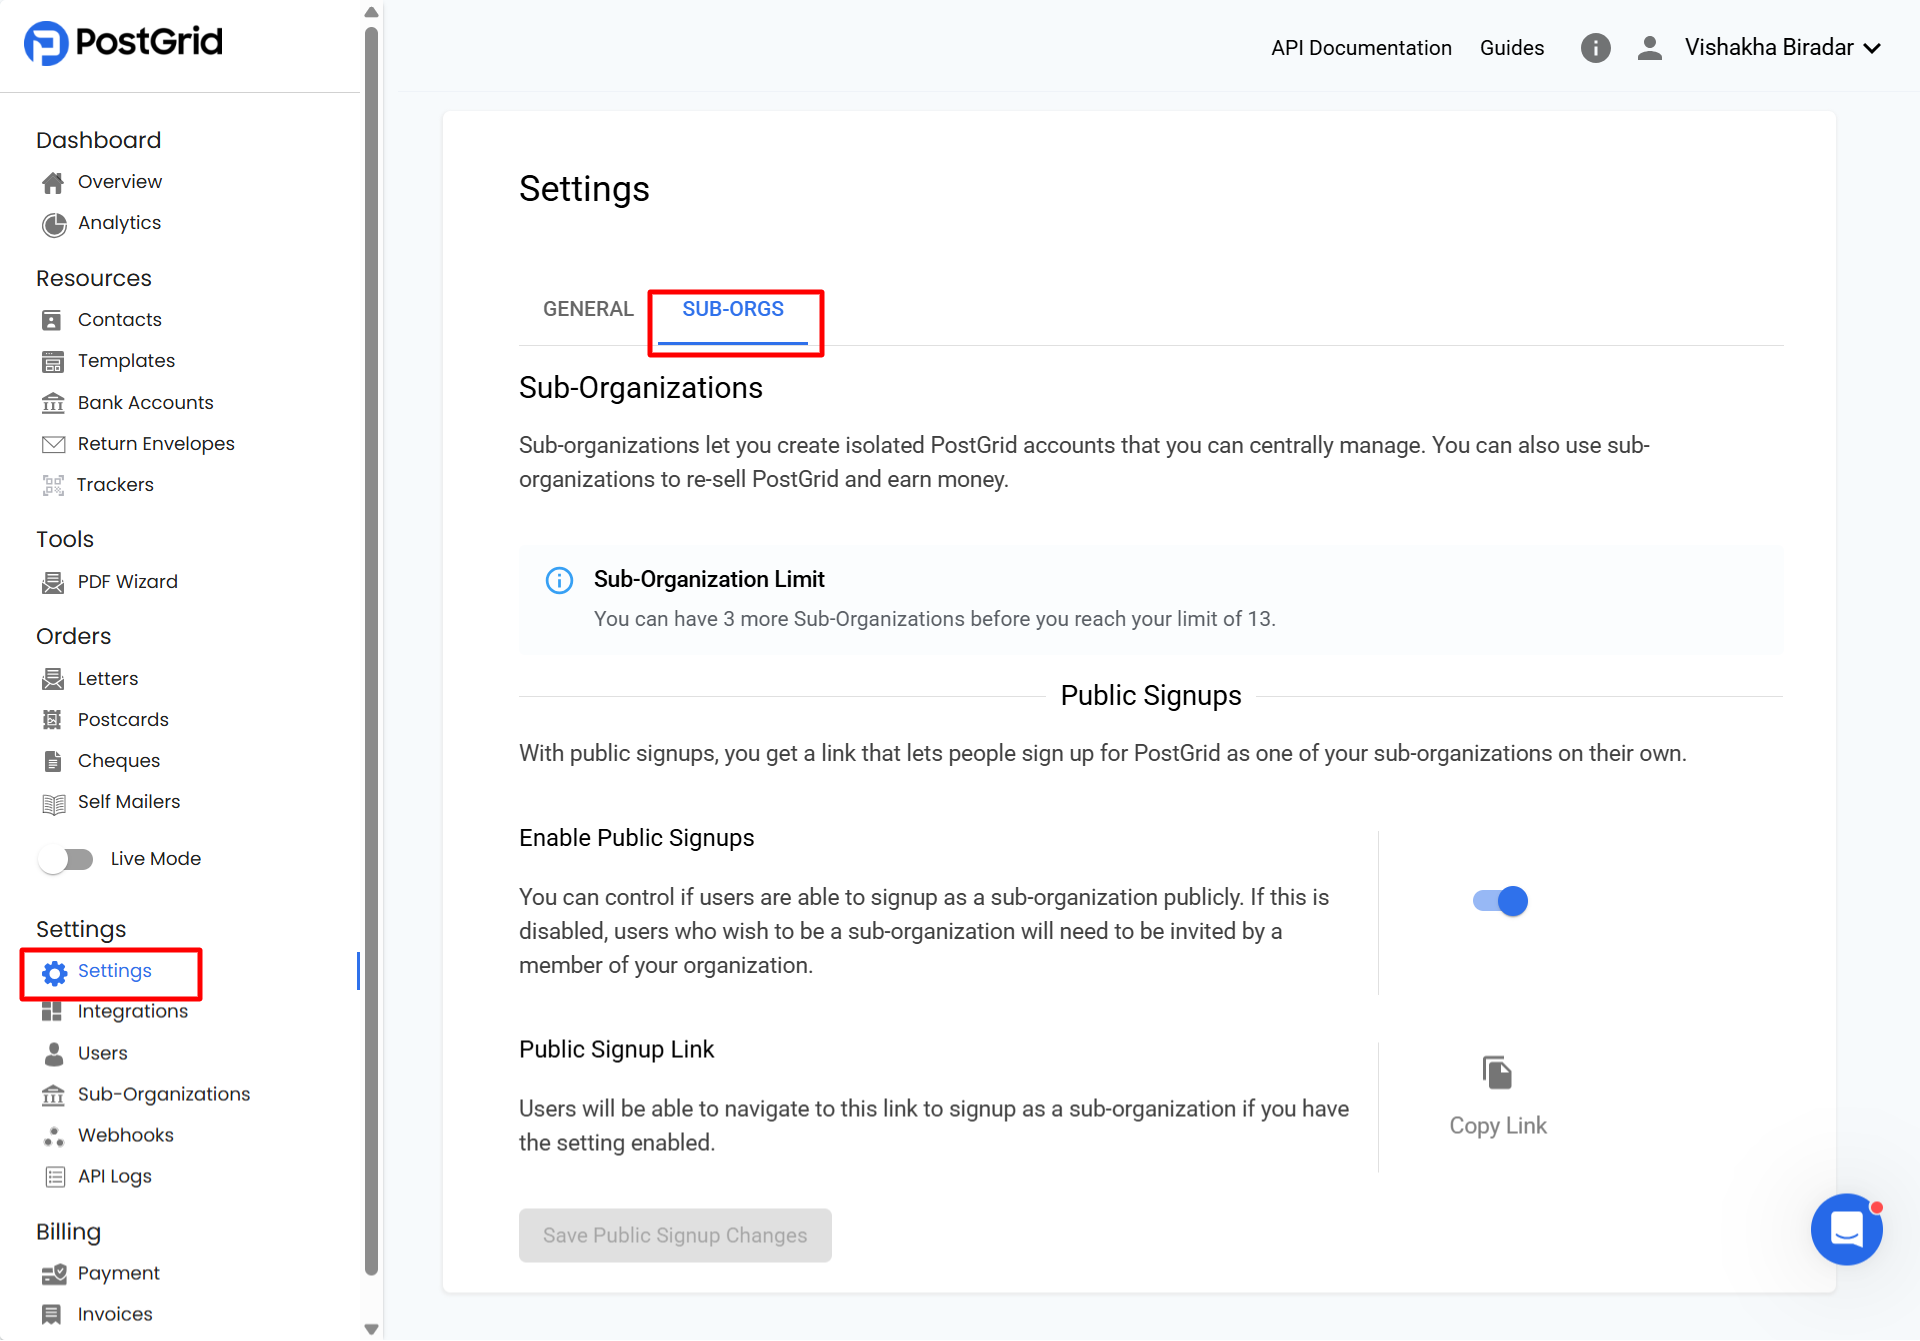Click the user avatar icon in header

pos(1649,48)
